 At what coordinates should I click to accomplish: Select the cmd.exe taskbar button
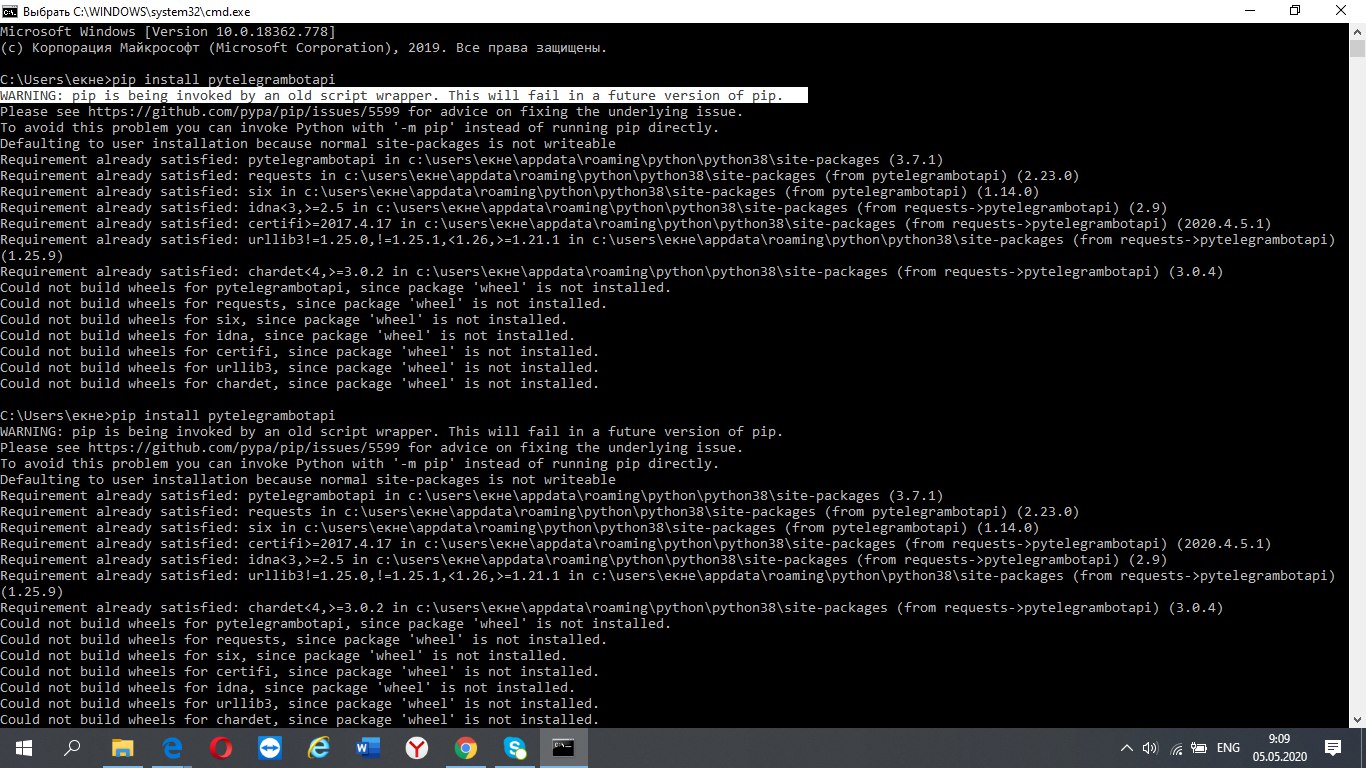[564, 747]
